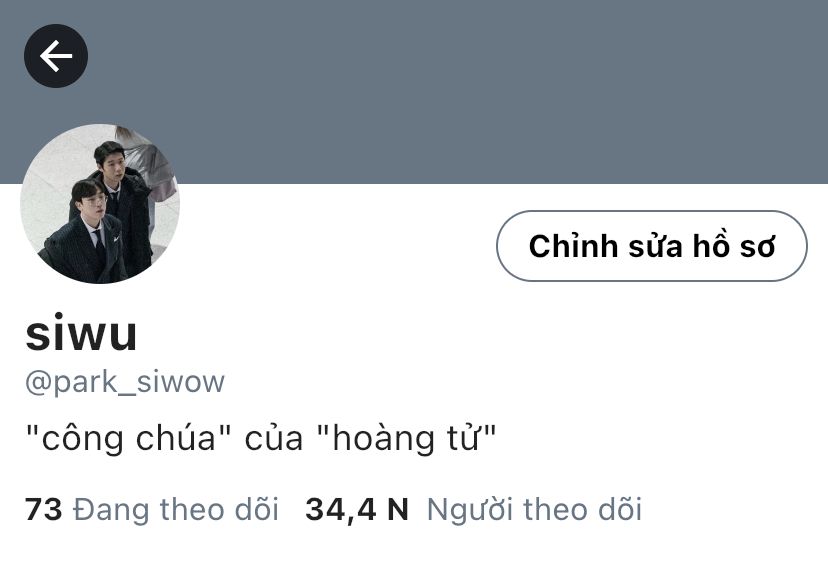This screenshot has height=563, width=828.
Task: Tap the "hồ sơ" text on edit button
Action: pyautogui.click(x=733, y=246)
